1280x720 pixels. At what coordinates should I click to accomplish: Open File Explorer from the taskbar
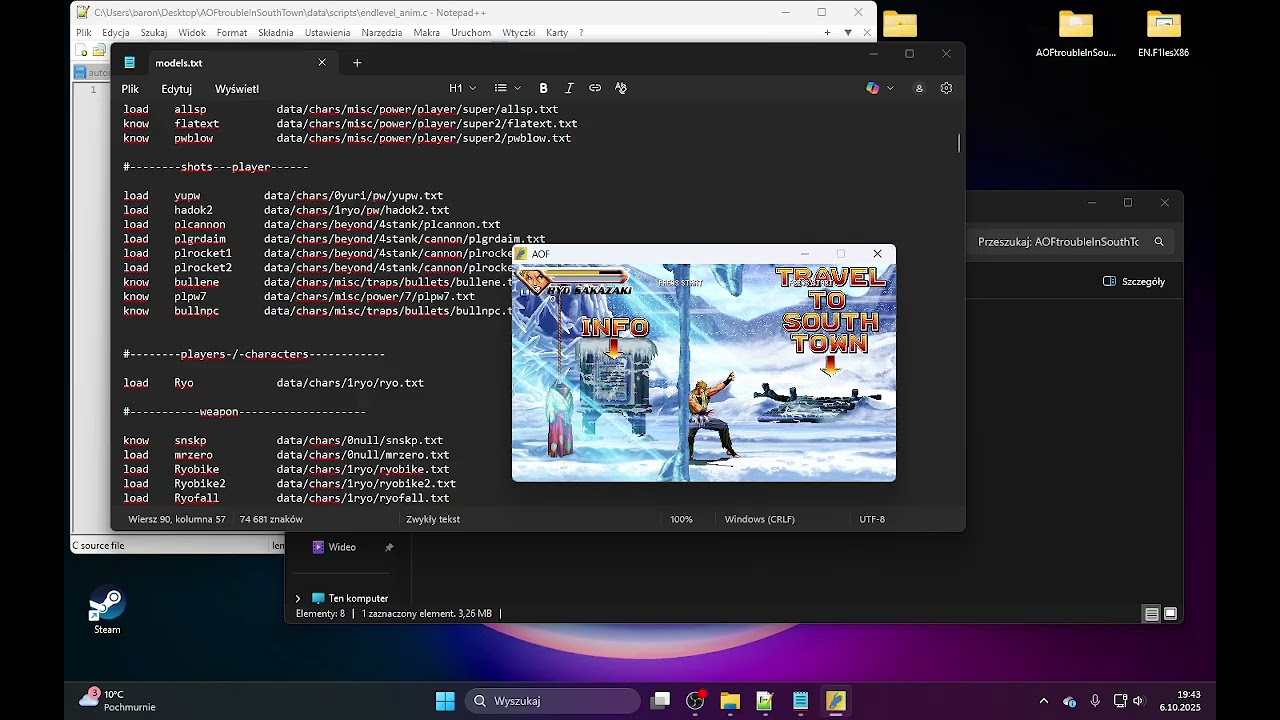[730, 701]
